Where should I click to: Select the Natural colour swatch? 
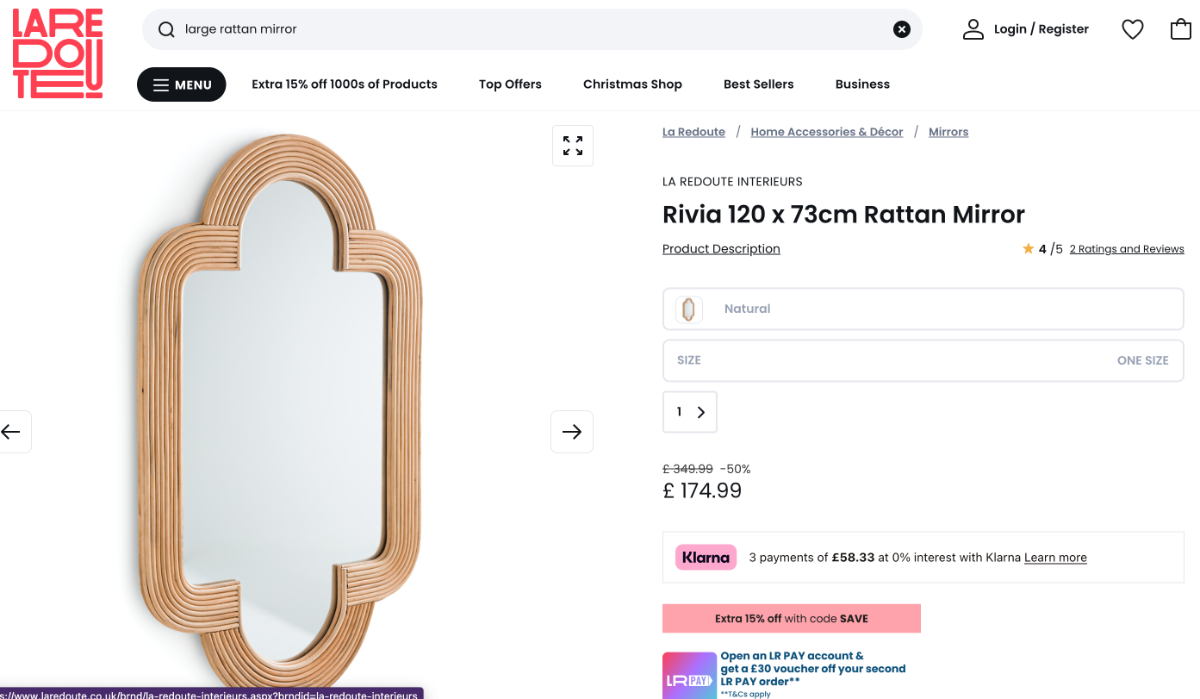(x=688, y=309)
